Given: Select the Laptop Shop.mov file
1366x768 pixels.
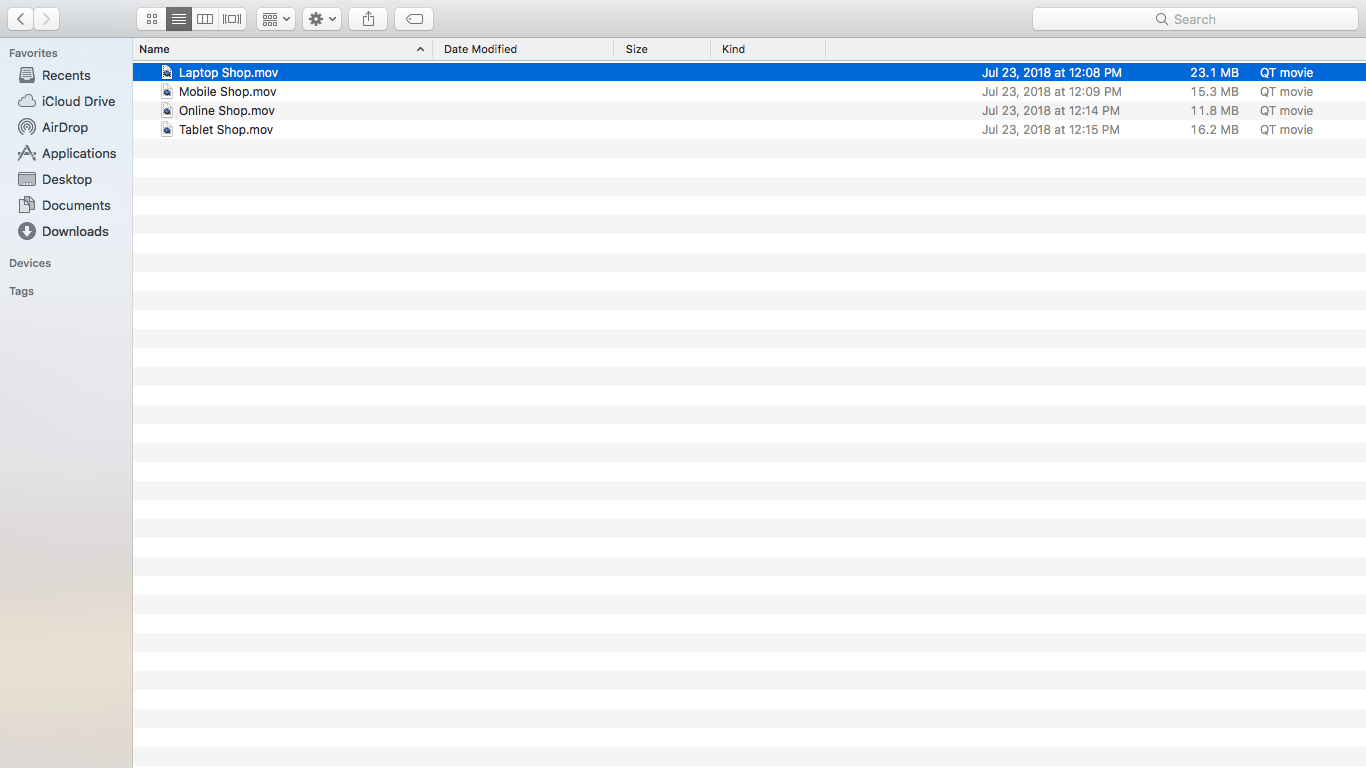Looking at the screenshot, I should click(x=749, y=72).
